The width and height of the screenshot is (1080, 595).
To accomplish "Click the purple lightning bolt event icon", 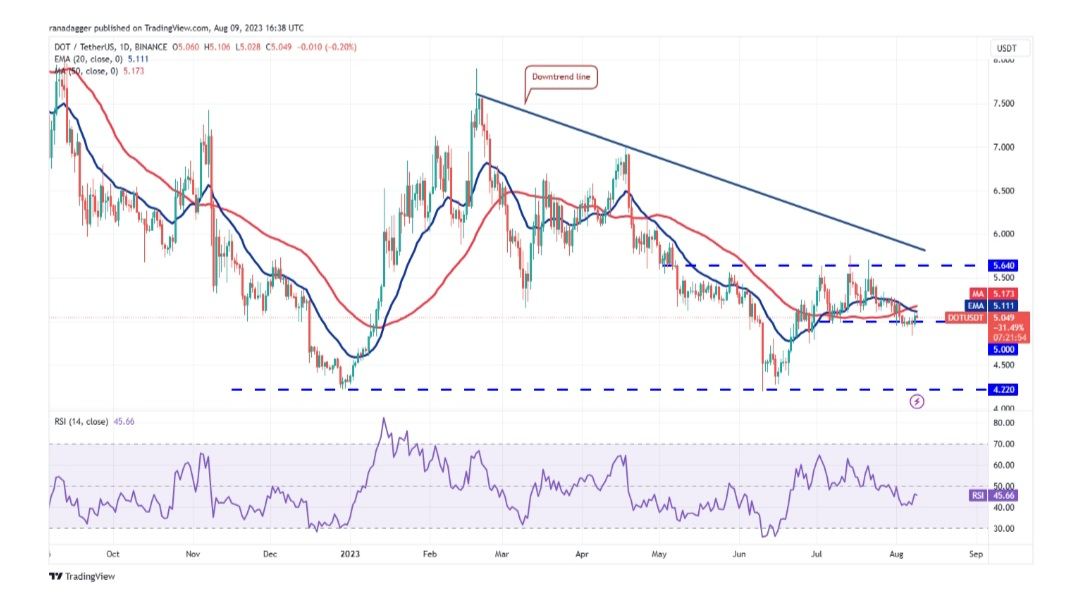I will click(917, 401).
